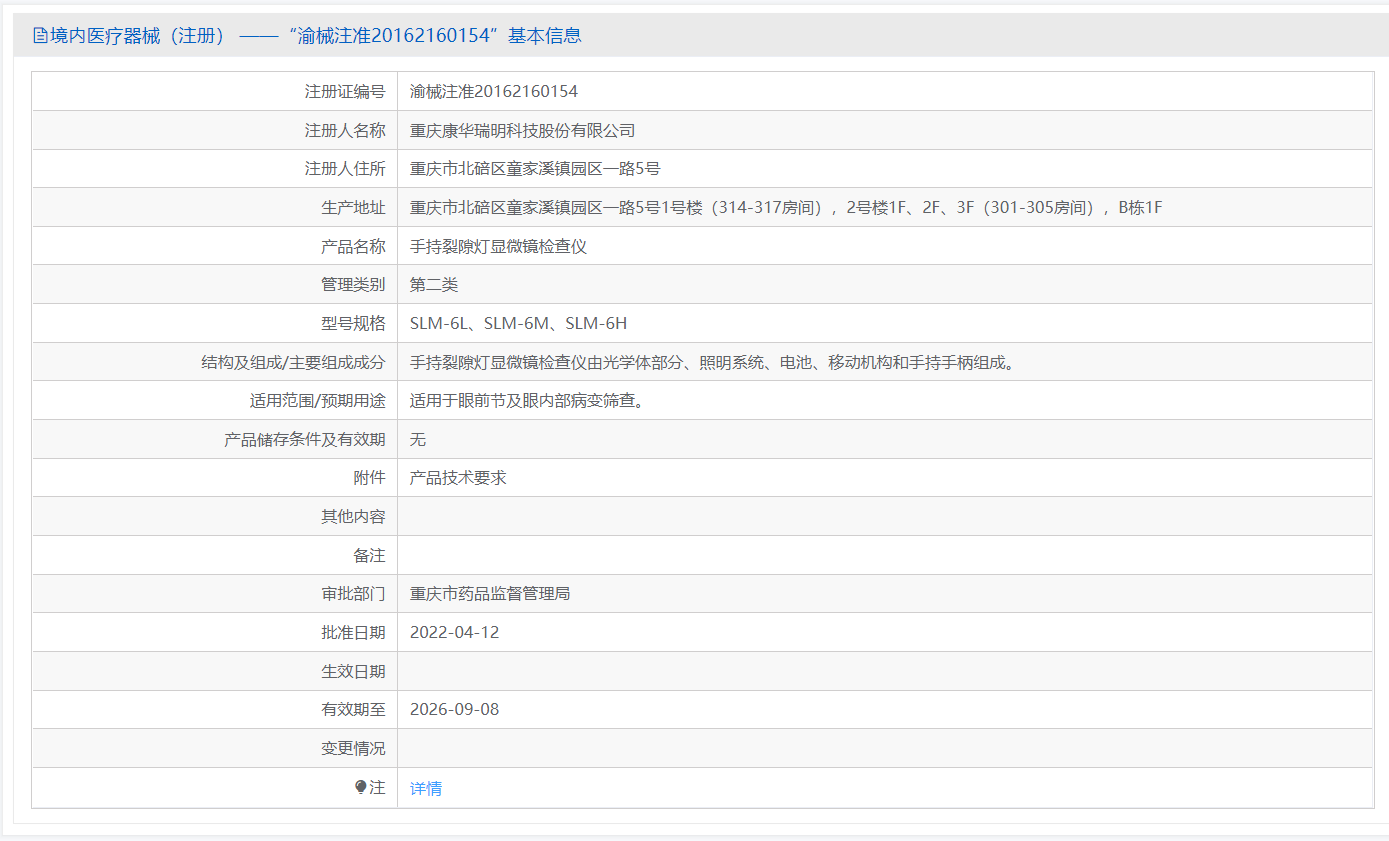Click the expiry date 2026-09-08
Image resolution: width=1389 pixels, height=841 pixels.
click(454, 710)
